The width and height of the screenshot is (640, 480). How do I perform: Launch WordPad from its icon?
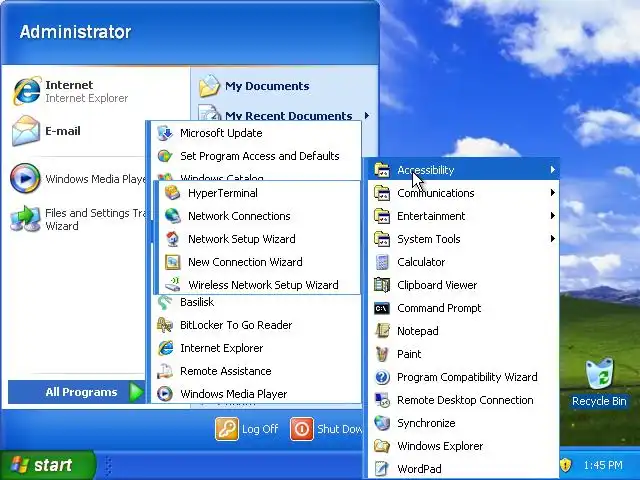point(382,469)
